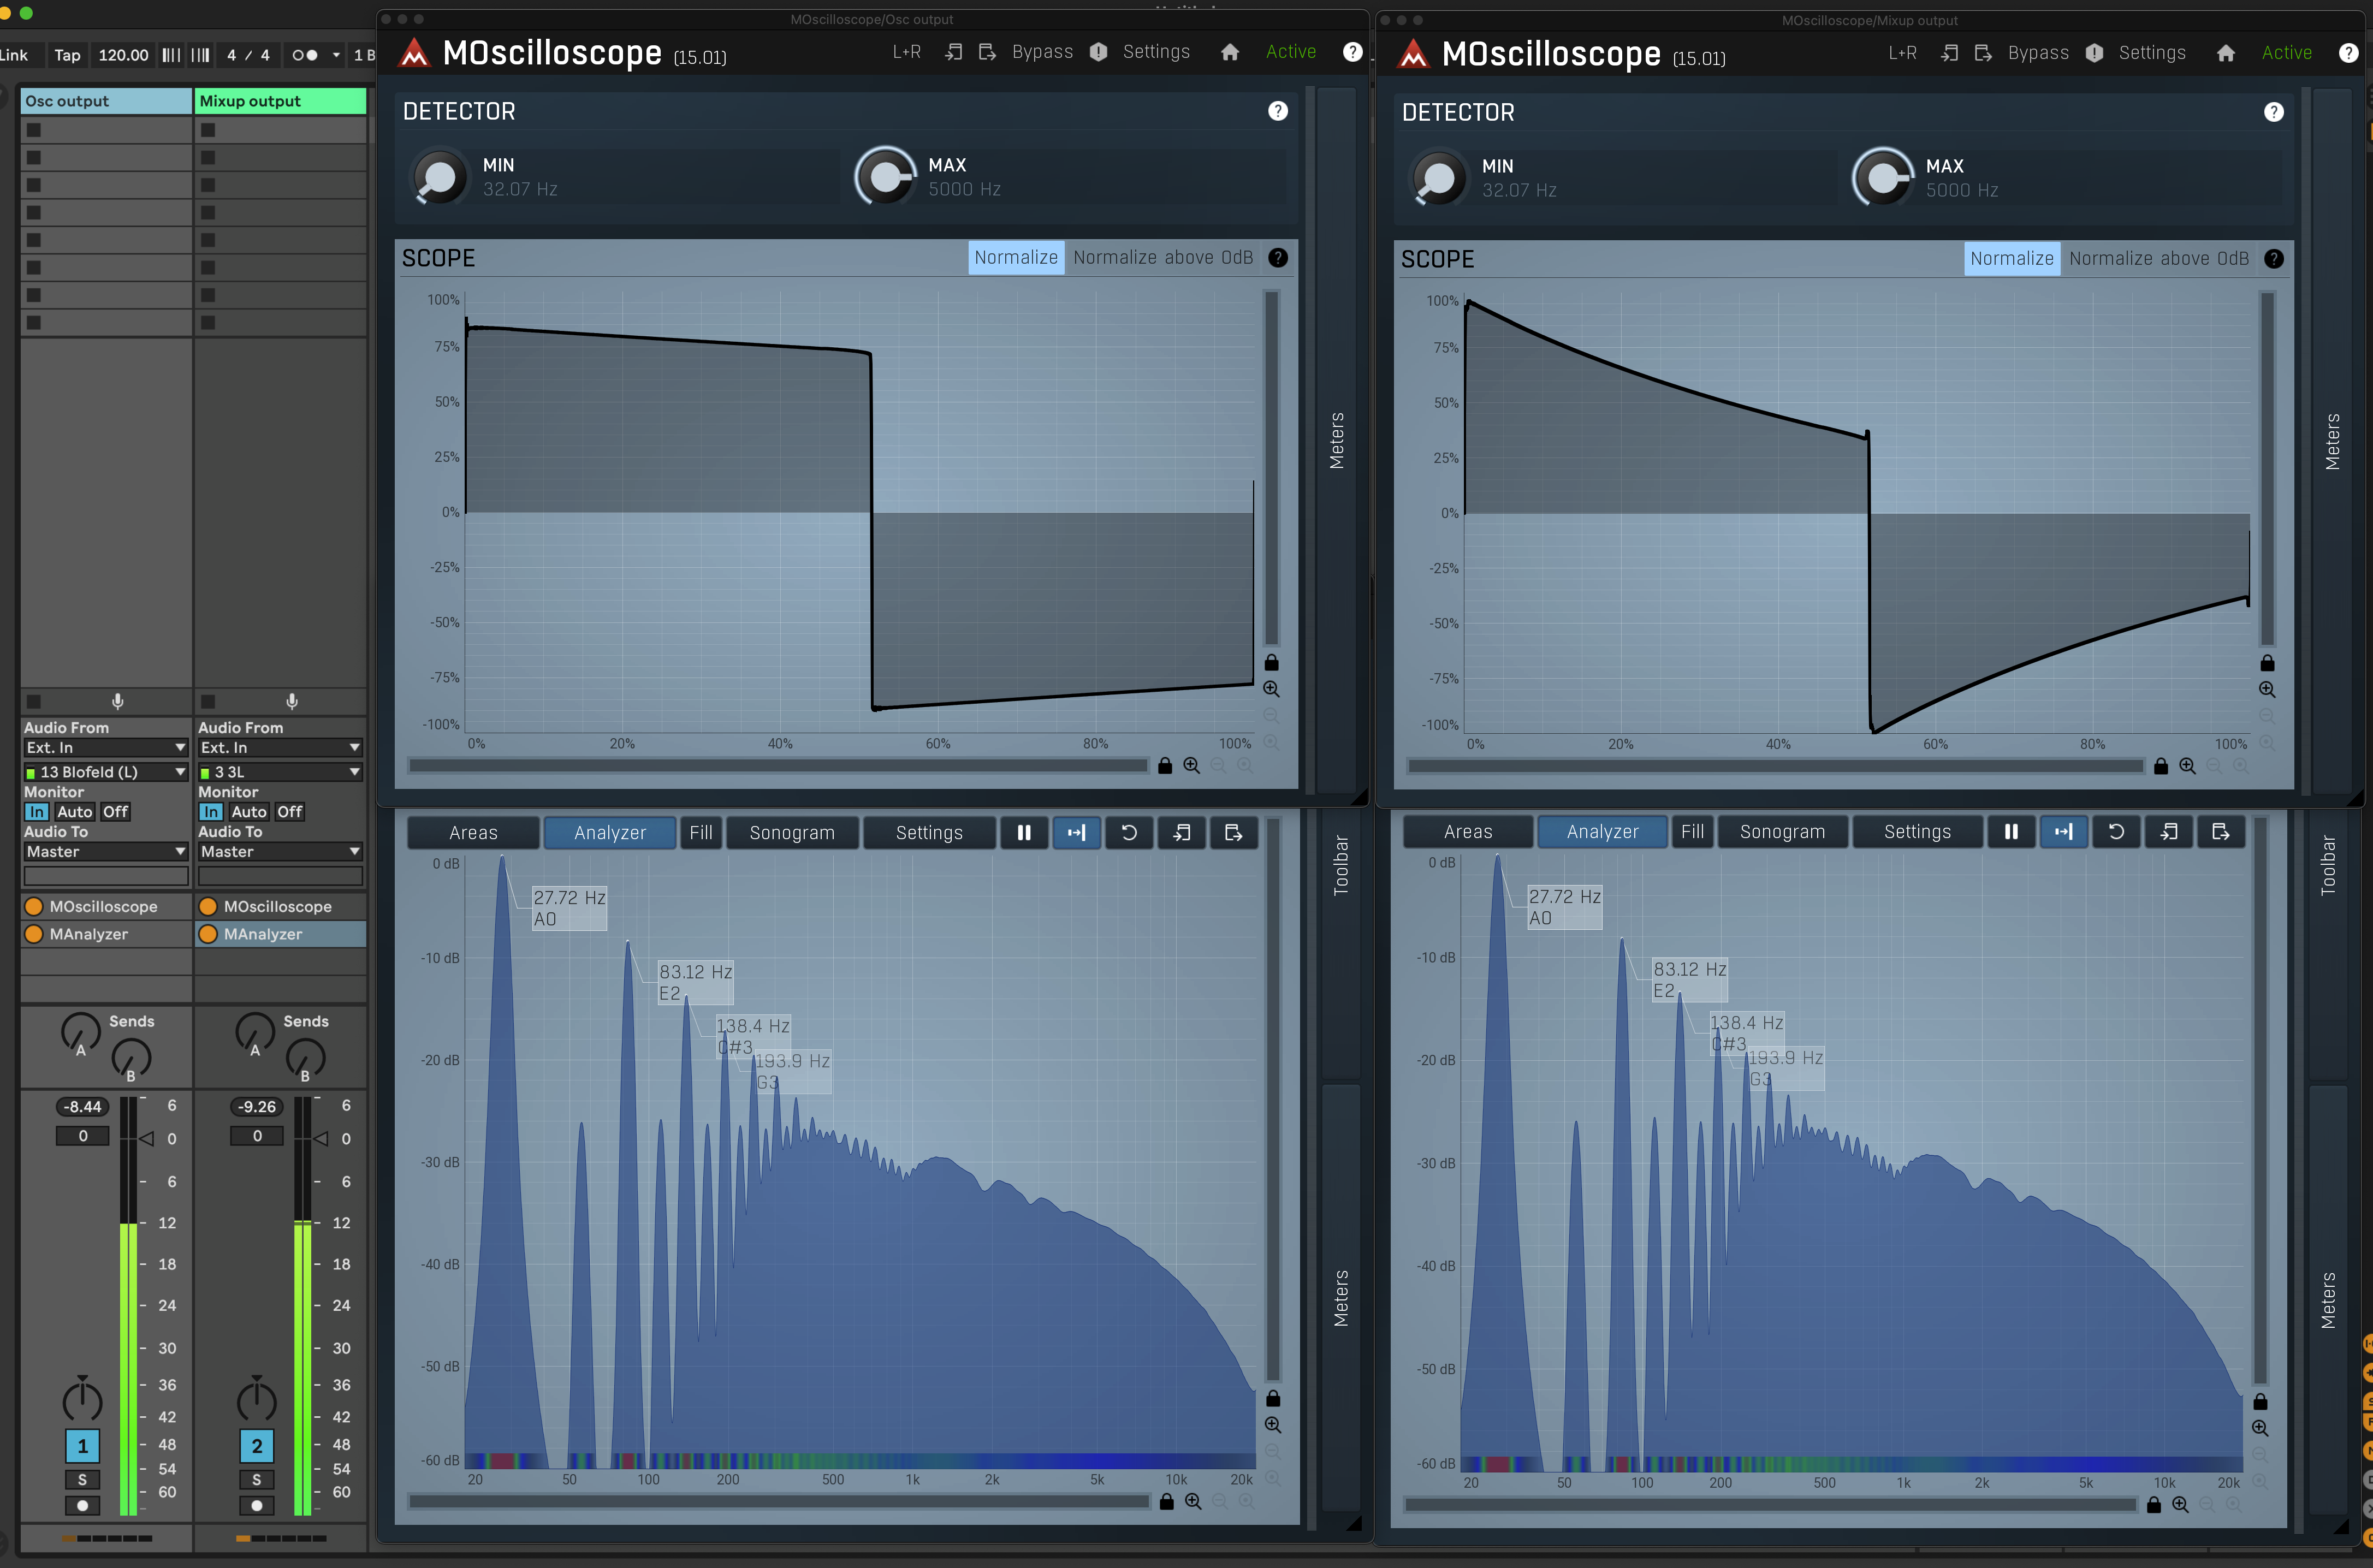Select Fill tab in Mixup output analyzer
This screenshot has width=2373, height=1568.
[1693, 831]
